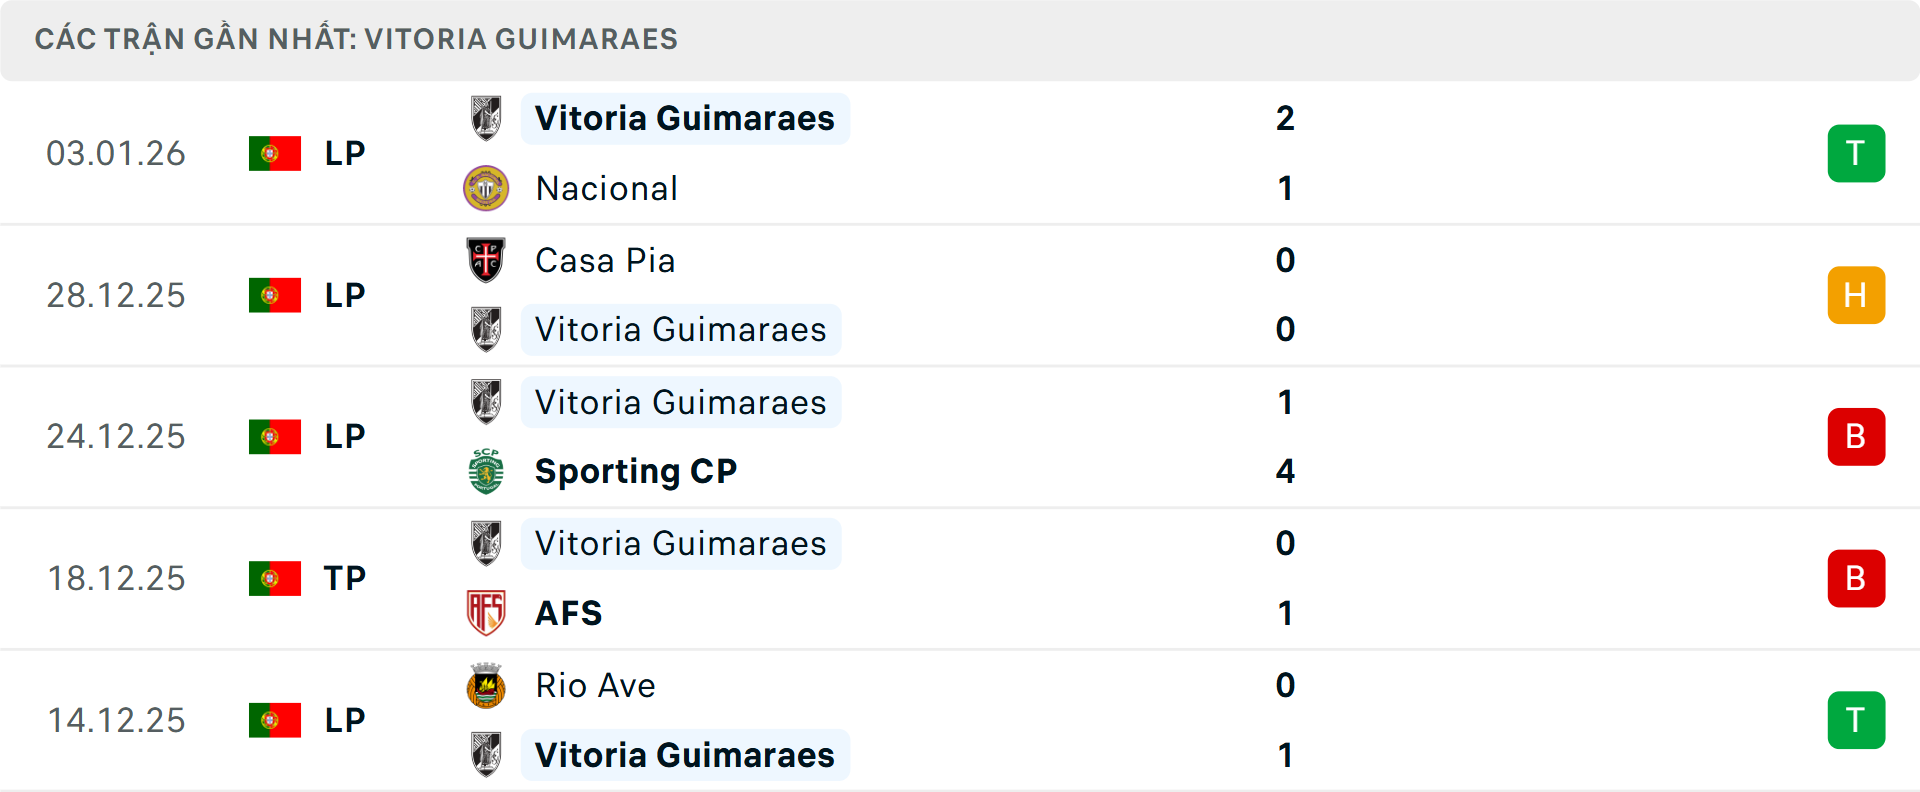Select the Portugal flag beside the TP match
Screen dimensions: 1920x792
click(x=275, y=578)
